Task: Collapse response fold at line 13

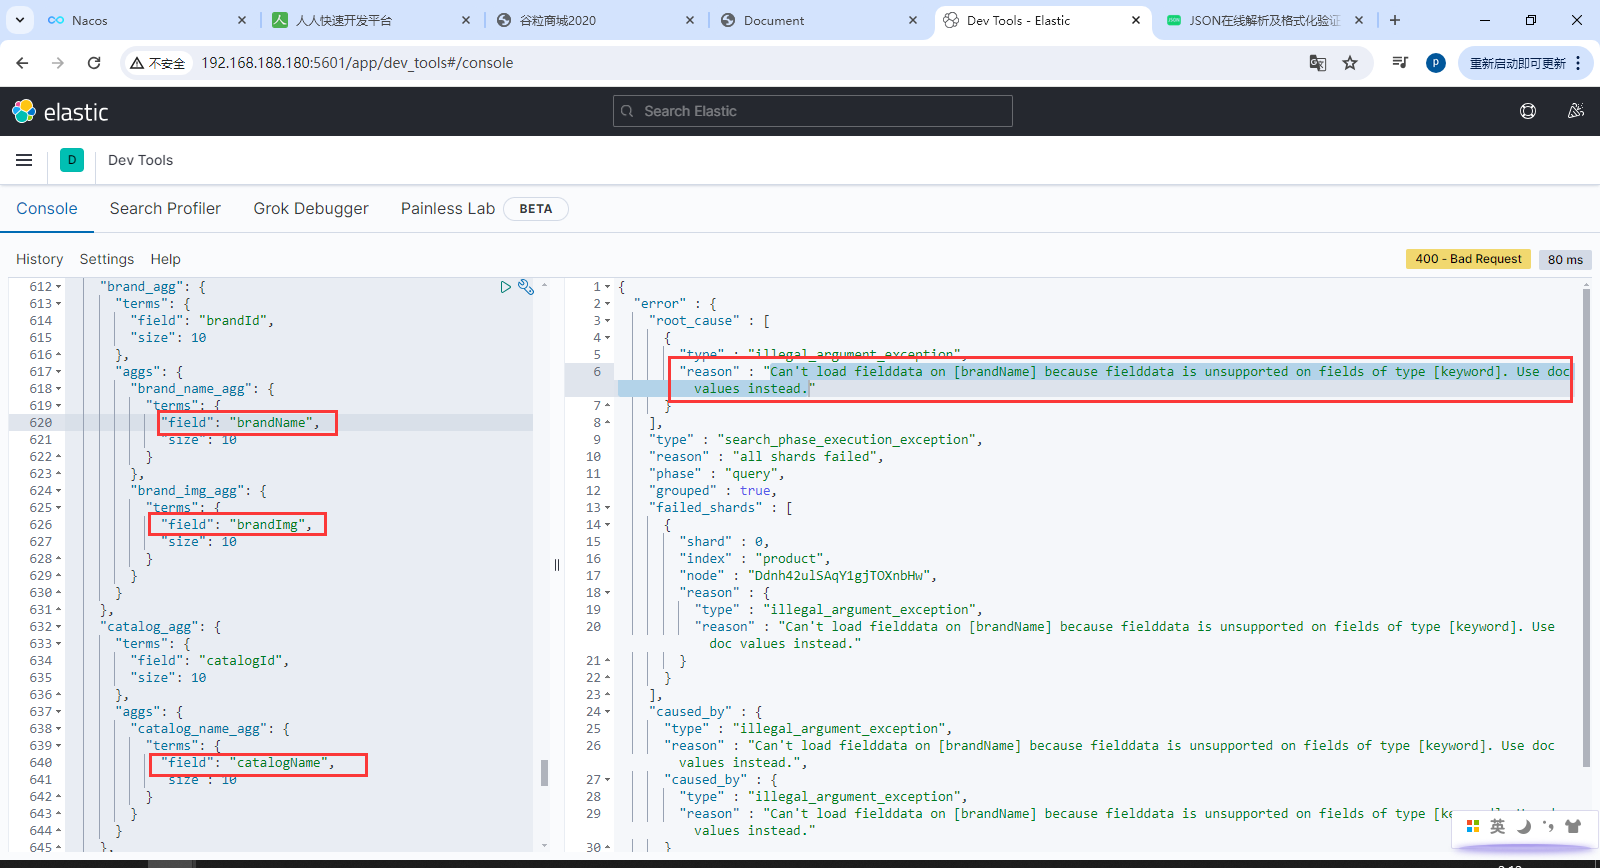Action: pyautogui.click(x=607, y=508)
